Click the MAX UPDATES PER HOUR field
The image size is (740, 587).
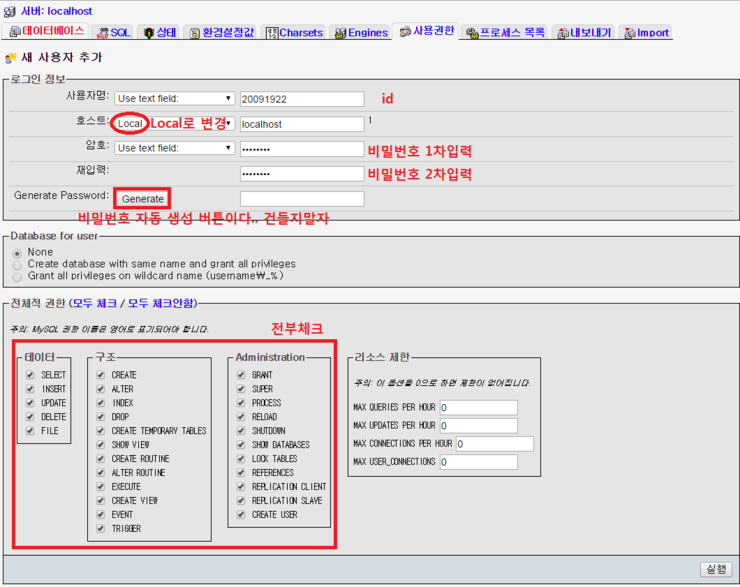(x=479, y=426)
